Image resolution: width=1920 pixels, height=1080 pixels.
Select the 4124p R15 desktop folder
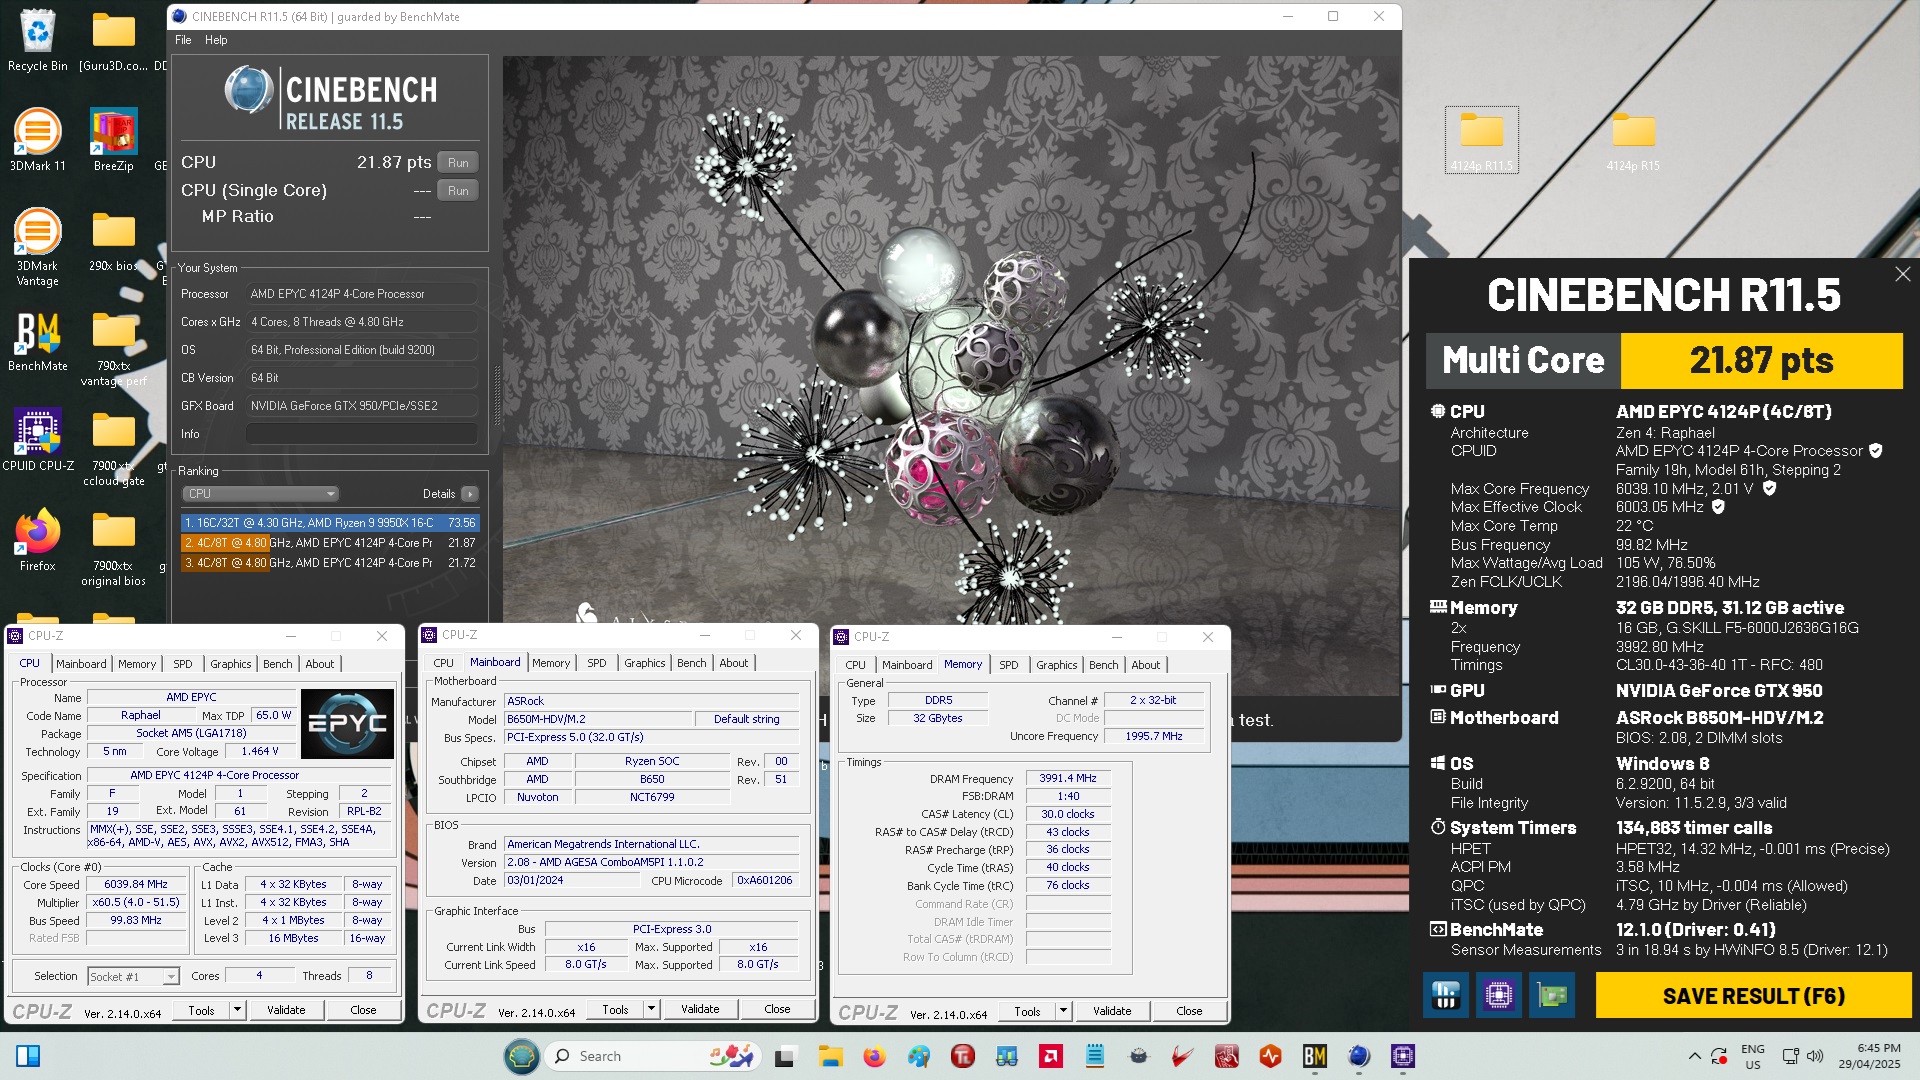[1633, 140]
